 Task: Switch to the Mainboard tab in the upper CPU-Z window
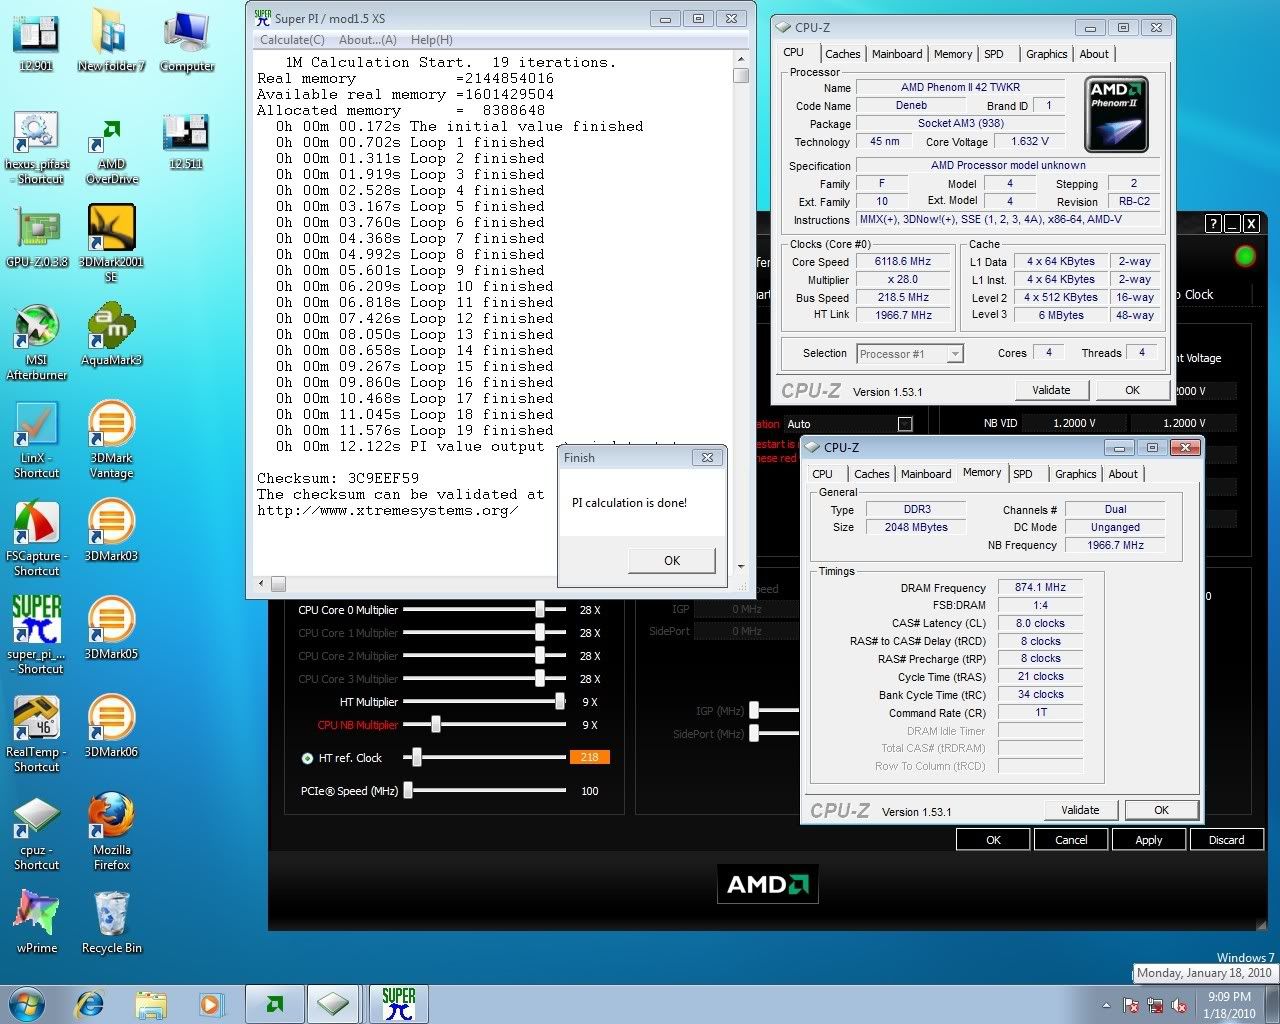point(897,54)
